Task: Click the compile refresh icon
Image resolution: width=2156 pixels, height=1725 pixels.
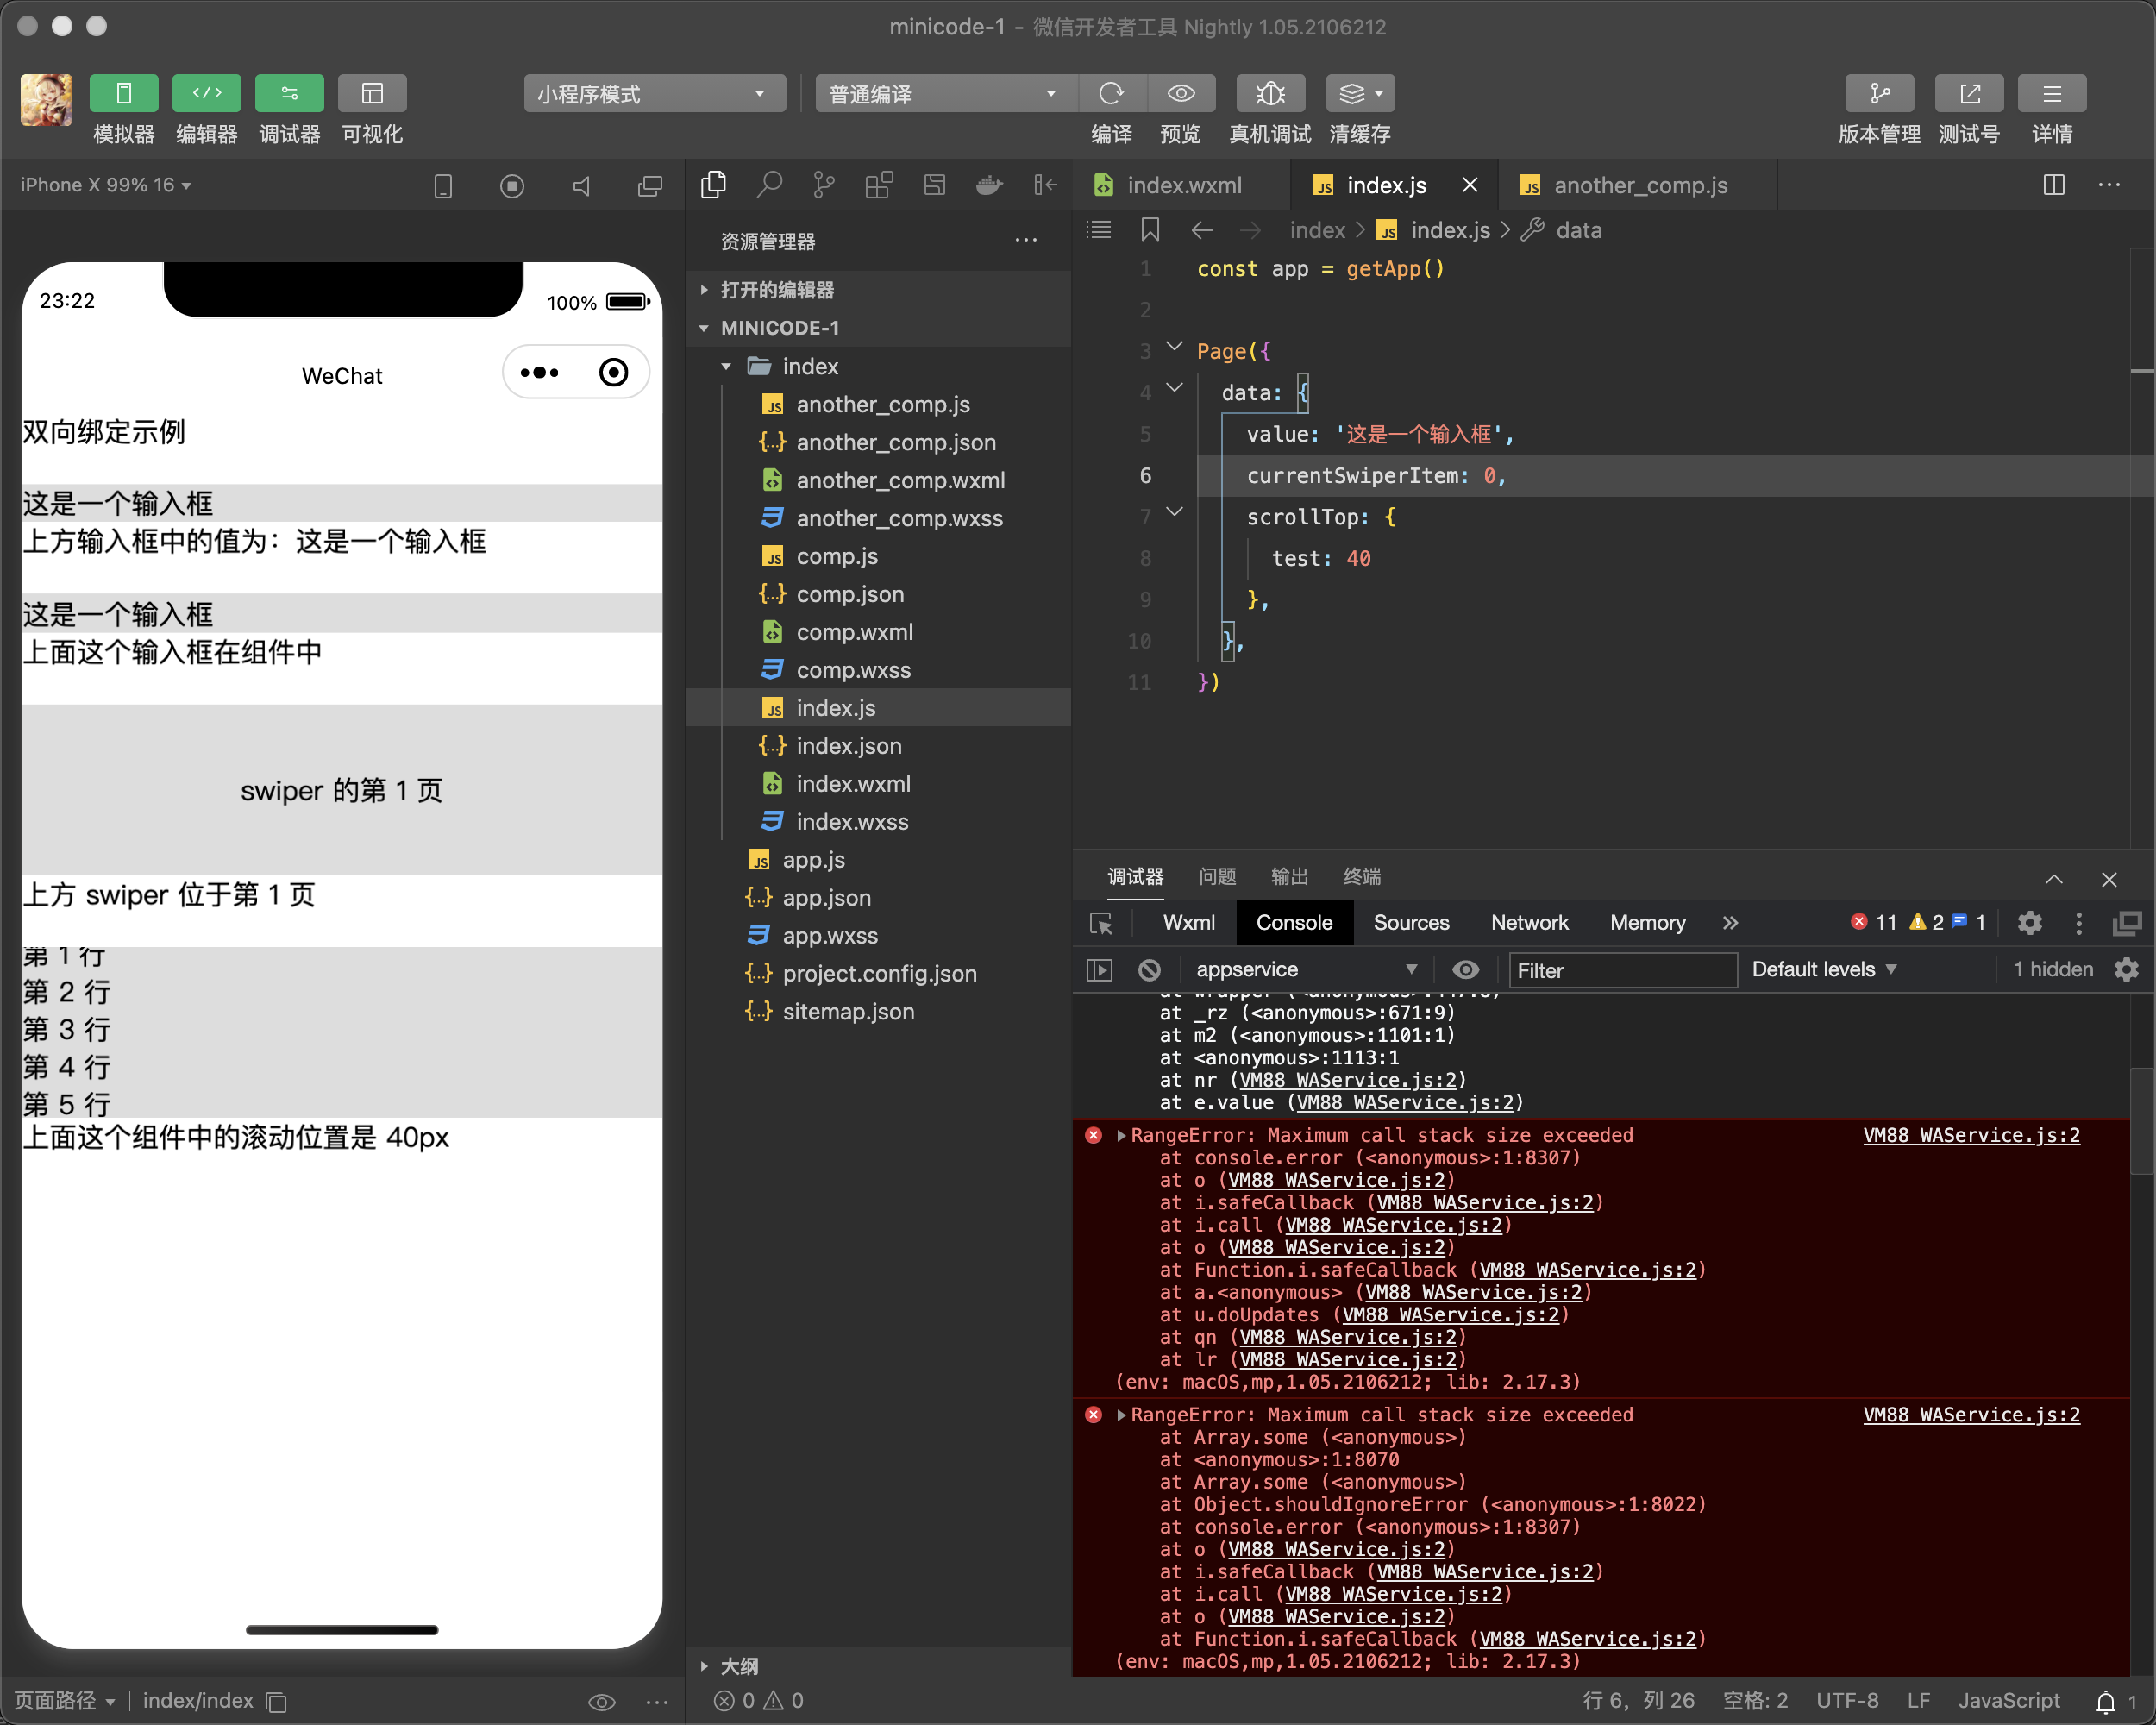Action: (x=1111, y=94)
